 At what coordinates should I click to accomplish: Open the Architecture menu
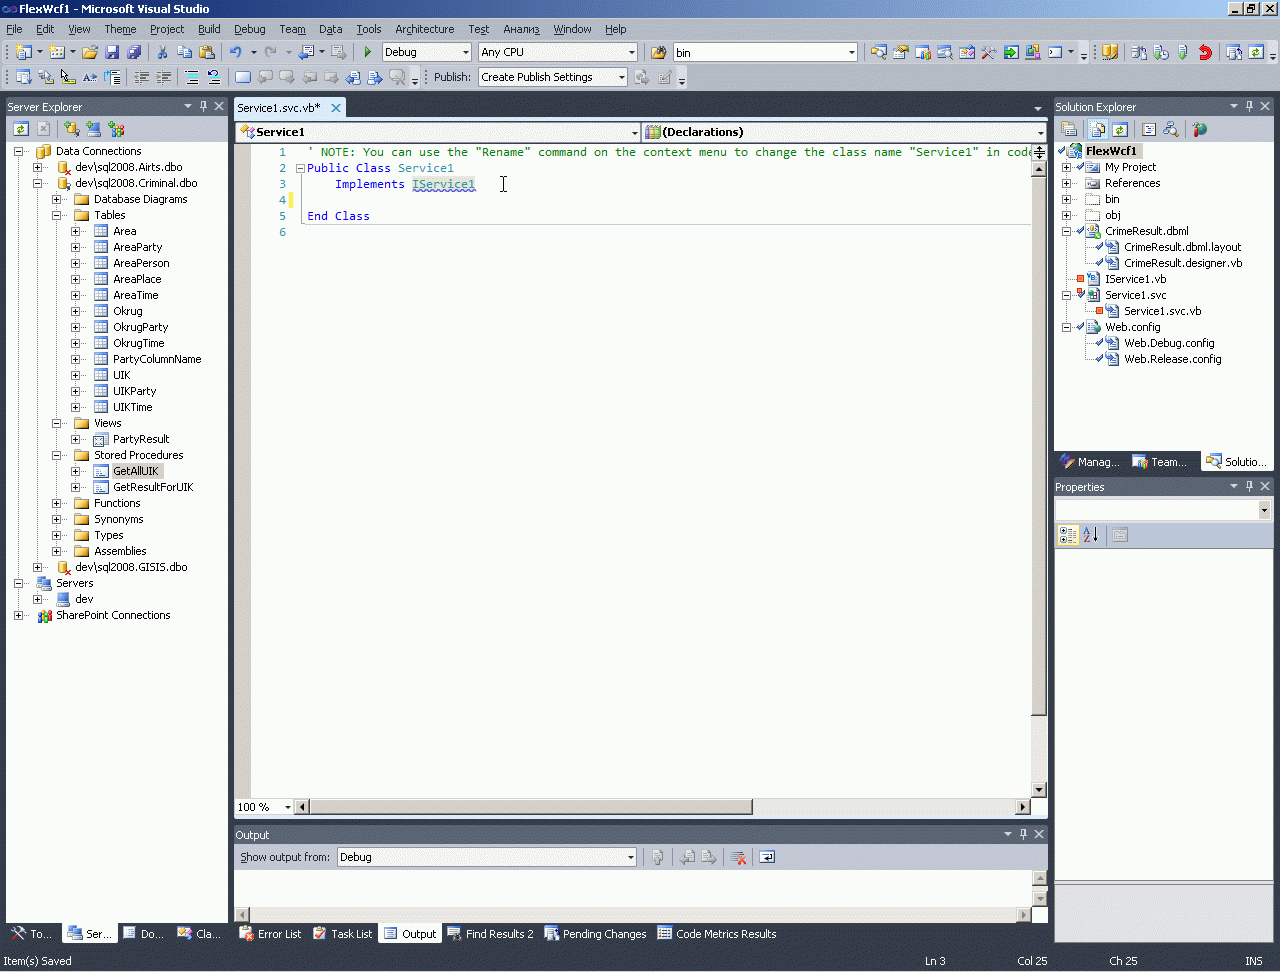click(x=424, y=29)
